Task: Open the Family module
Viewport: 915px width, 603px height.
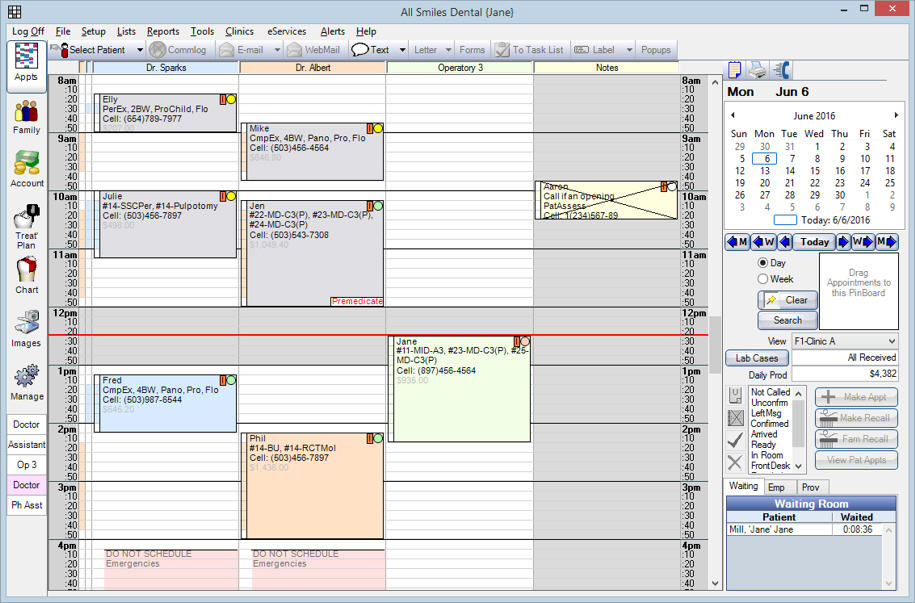Action: (26, 117)
